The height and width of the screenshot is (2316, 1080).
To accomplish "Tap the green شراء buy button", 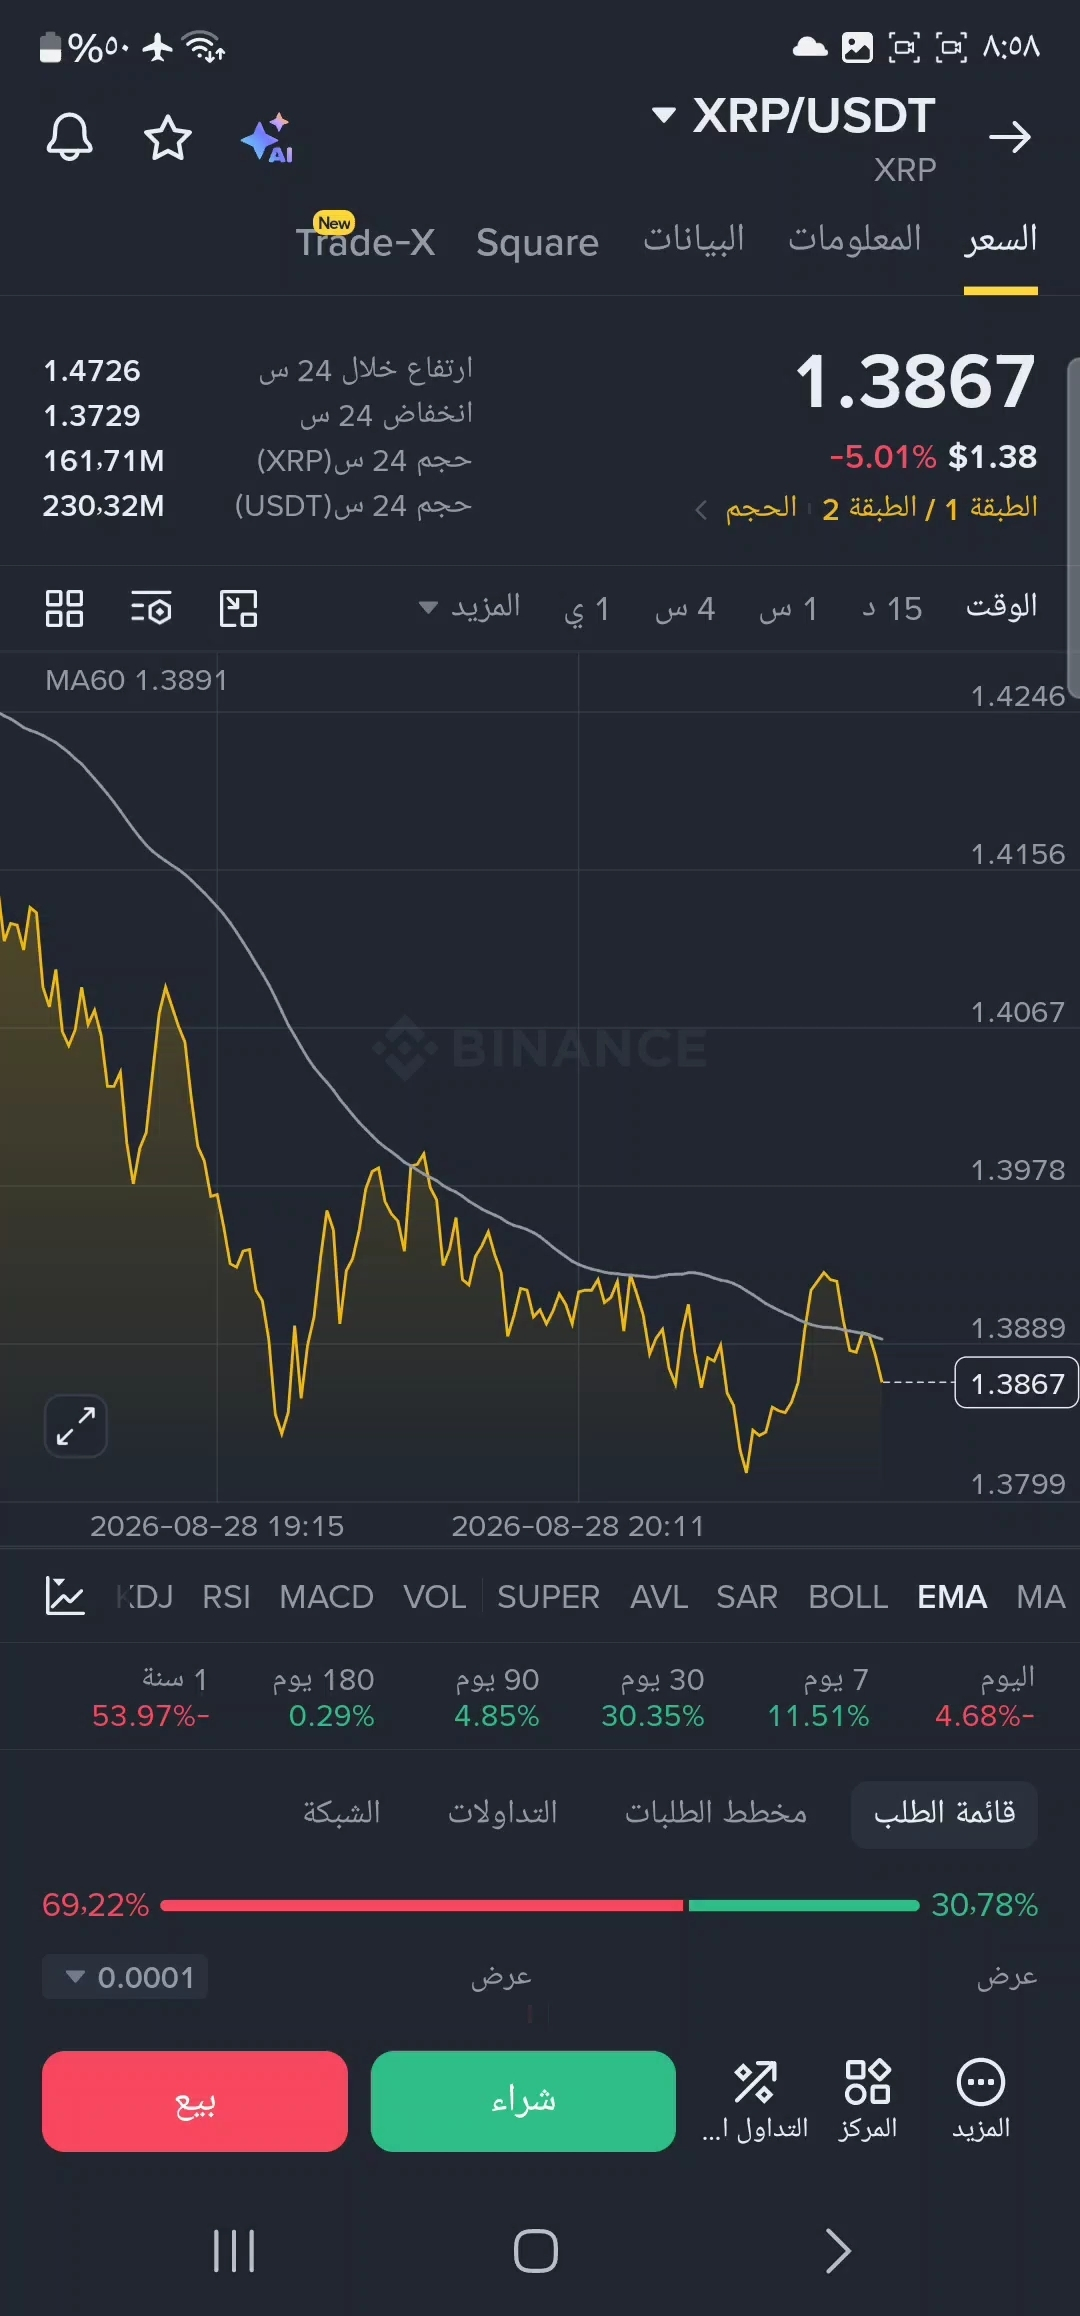I will (523, 2101).
